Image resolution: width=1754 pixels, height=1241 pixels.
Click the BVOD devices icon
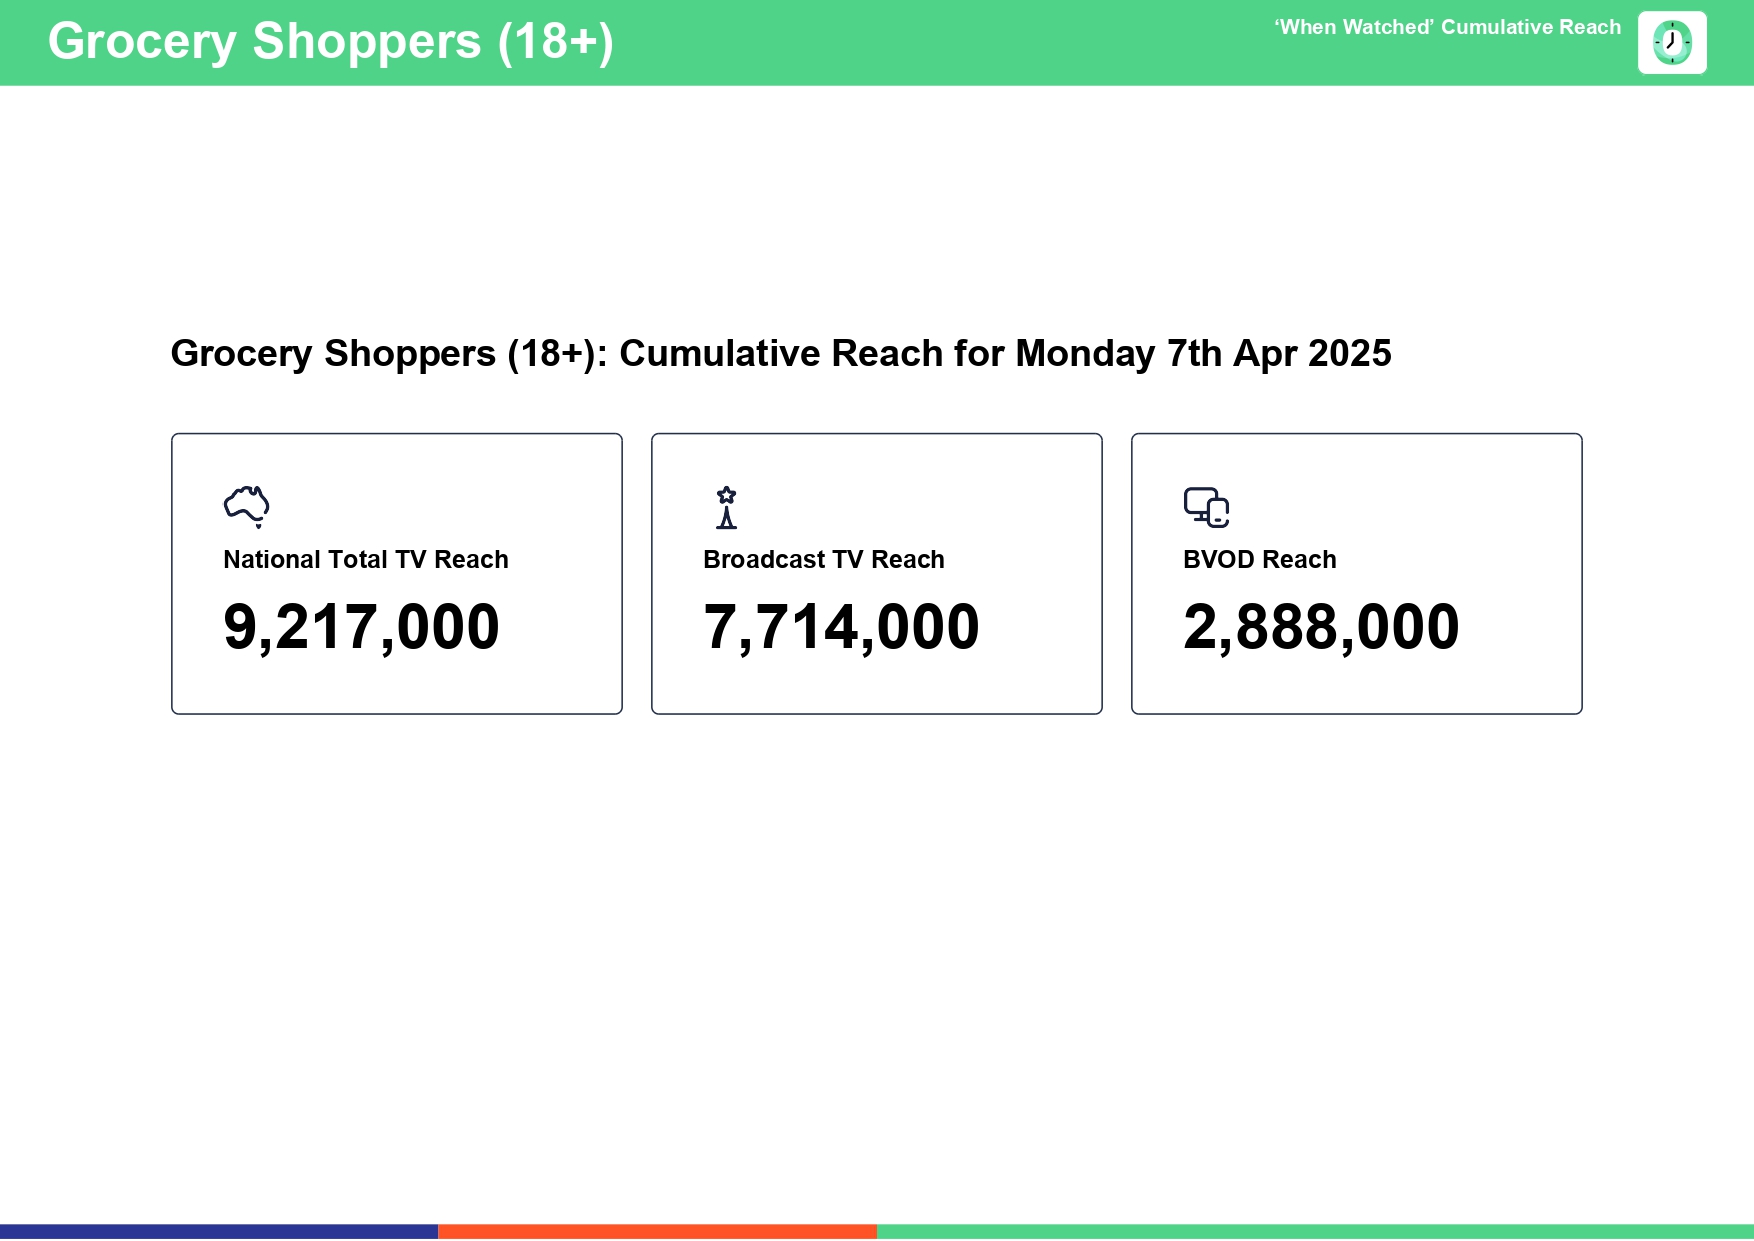[x=1206, y=507]
